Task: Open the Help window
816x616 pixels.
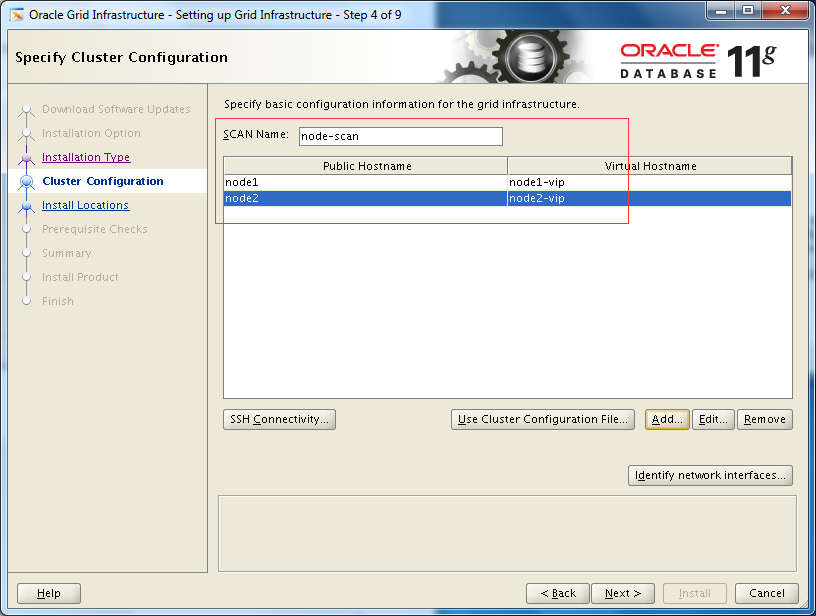Action: [x=49, y=593]
